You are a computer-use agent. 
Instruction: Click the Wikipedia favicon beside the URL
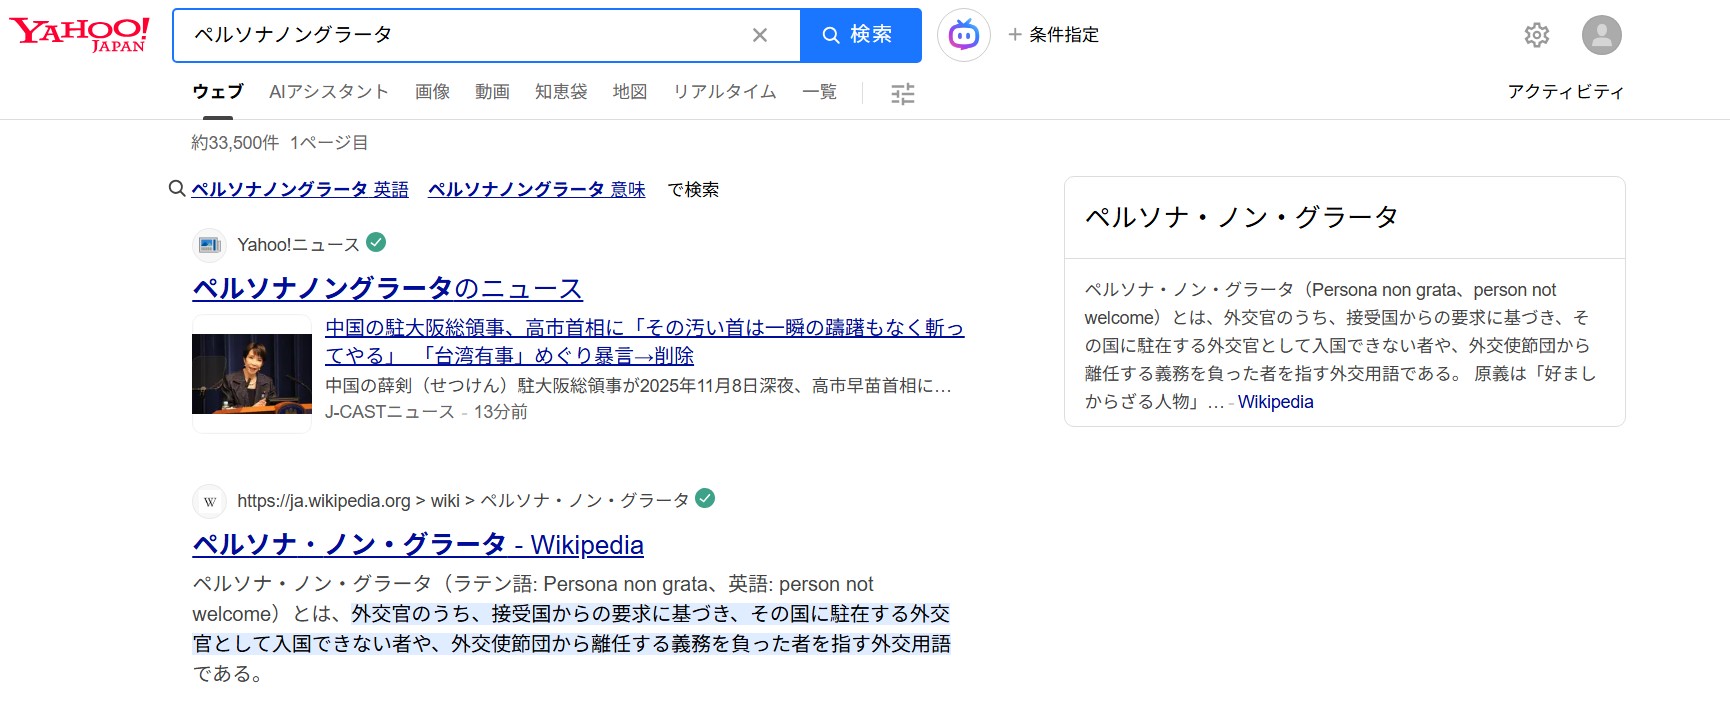click(210, 501)
